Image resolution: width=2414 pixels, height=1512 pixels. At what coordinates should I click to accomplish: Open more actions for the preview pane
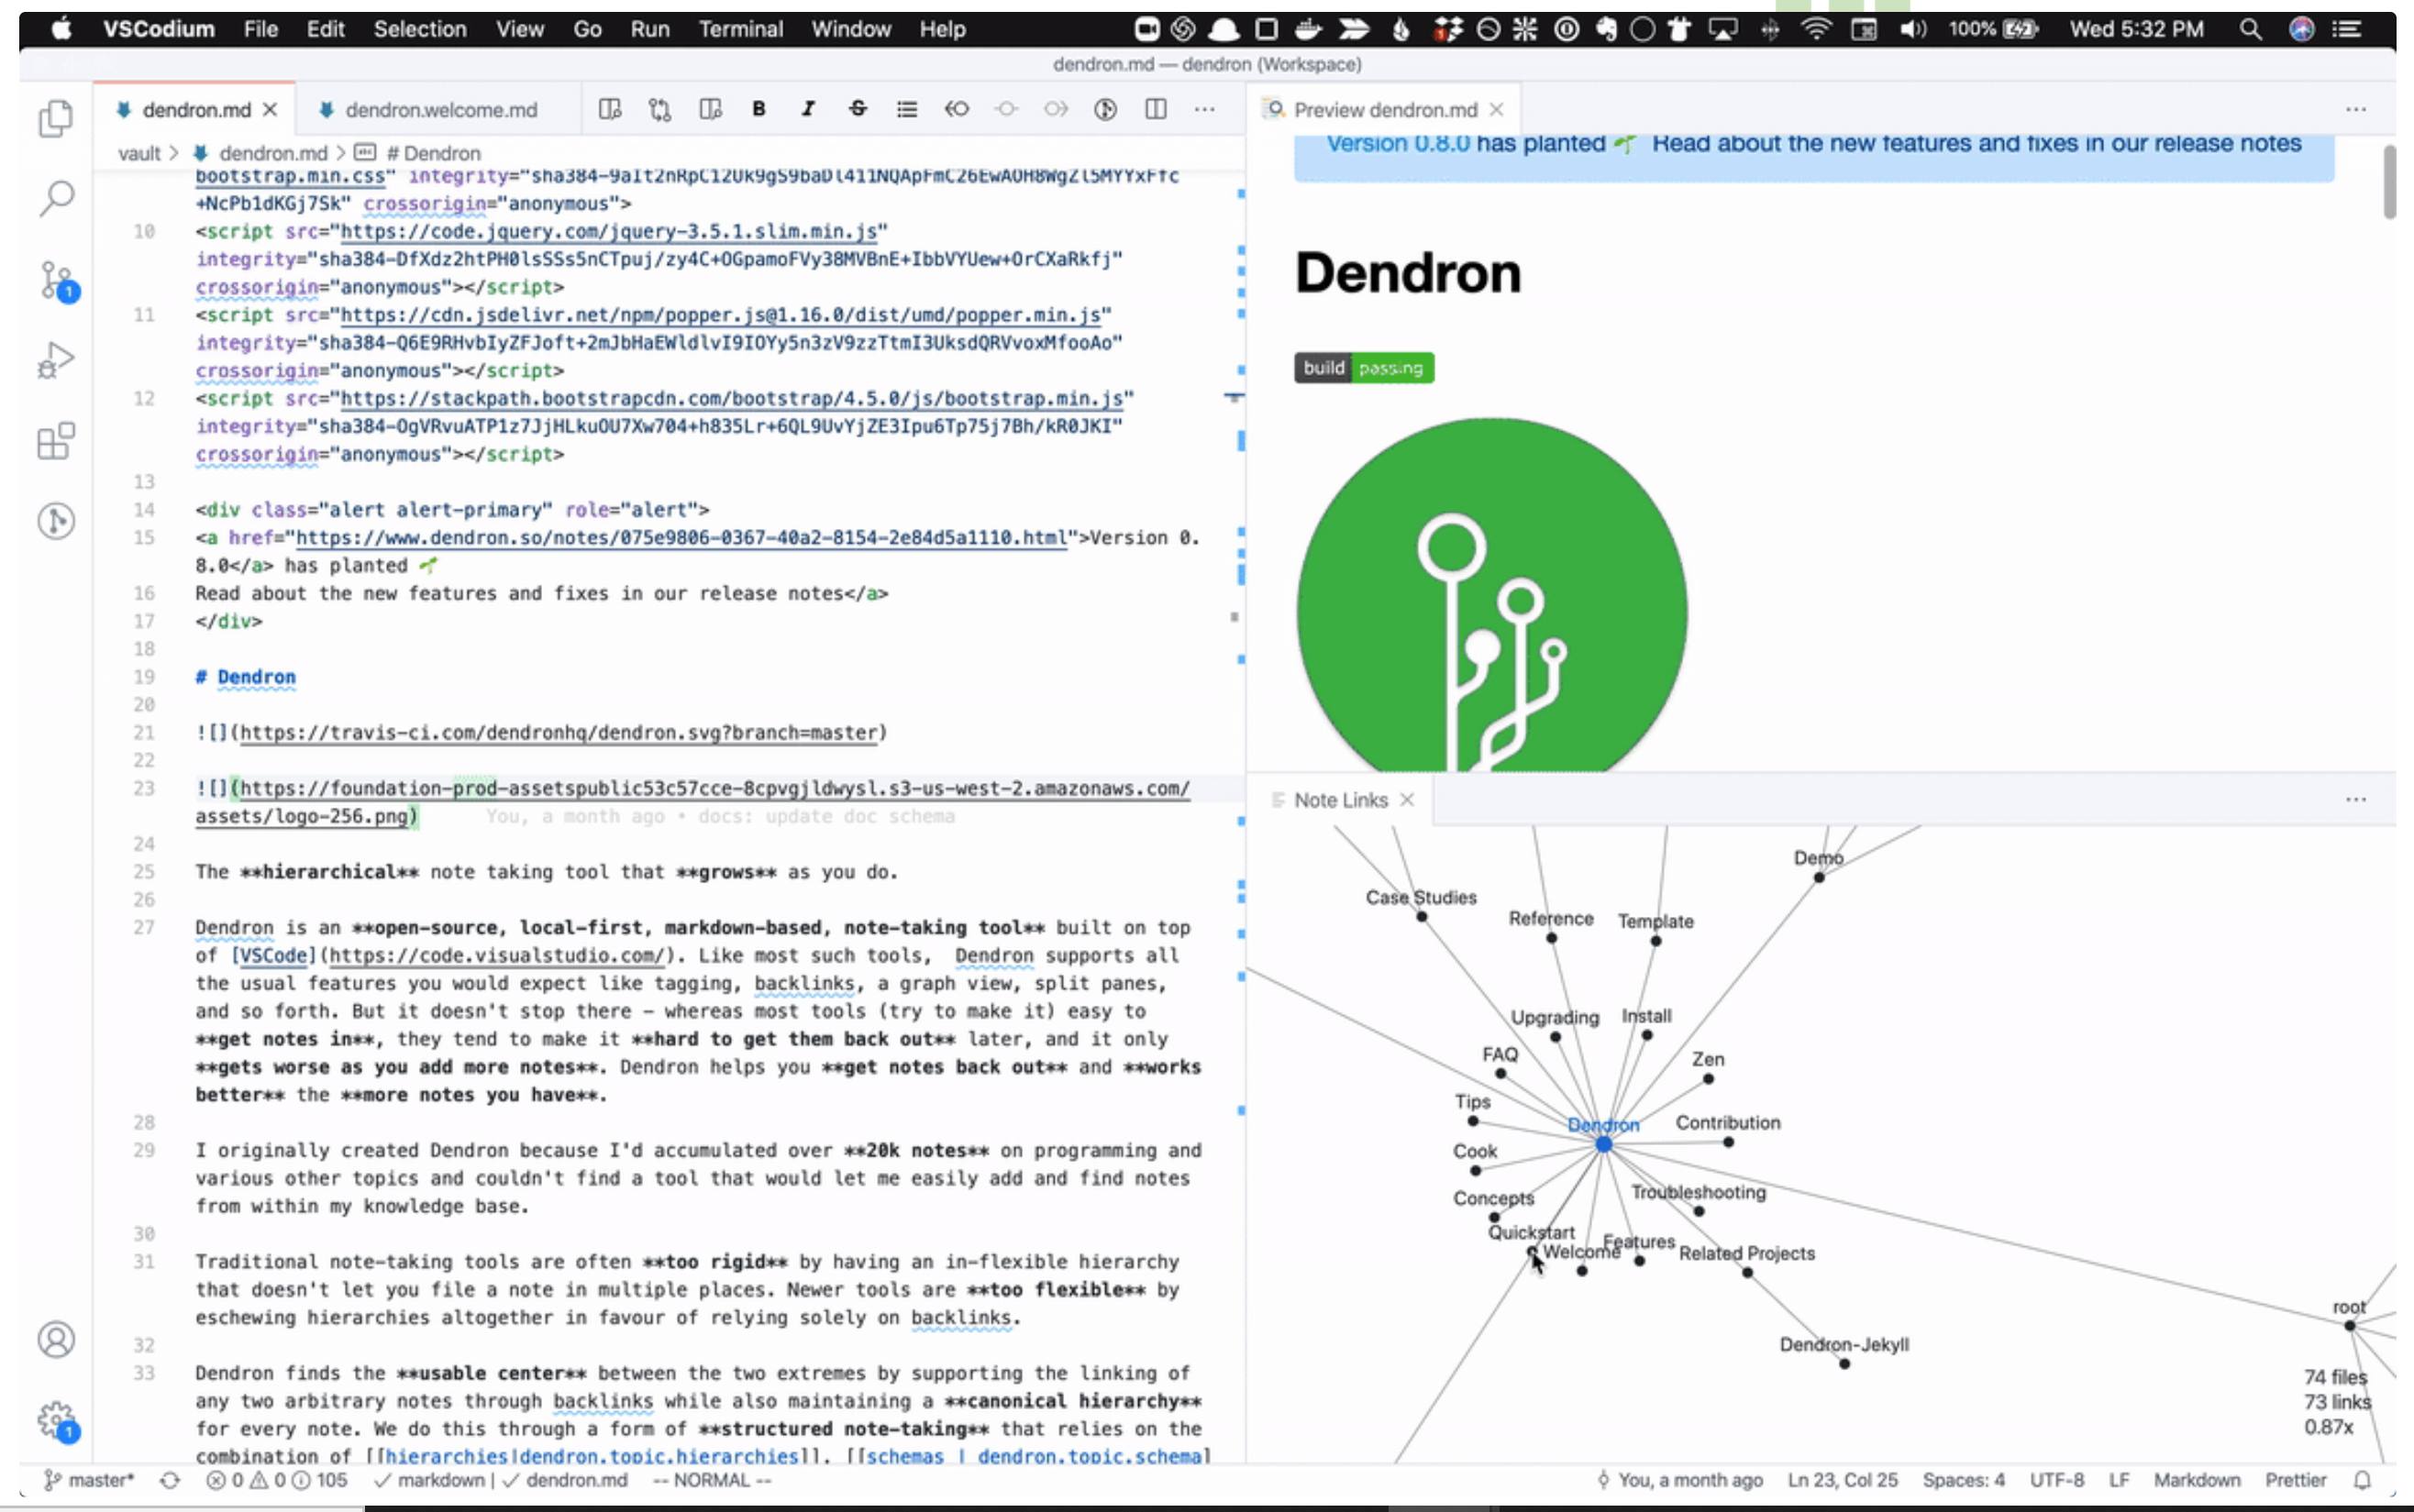[2356, 109]
